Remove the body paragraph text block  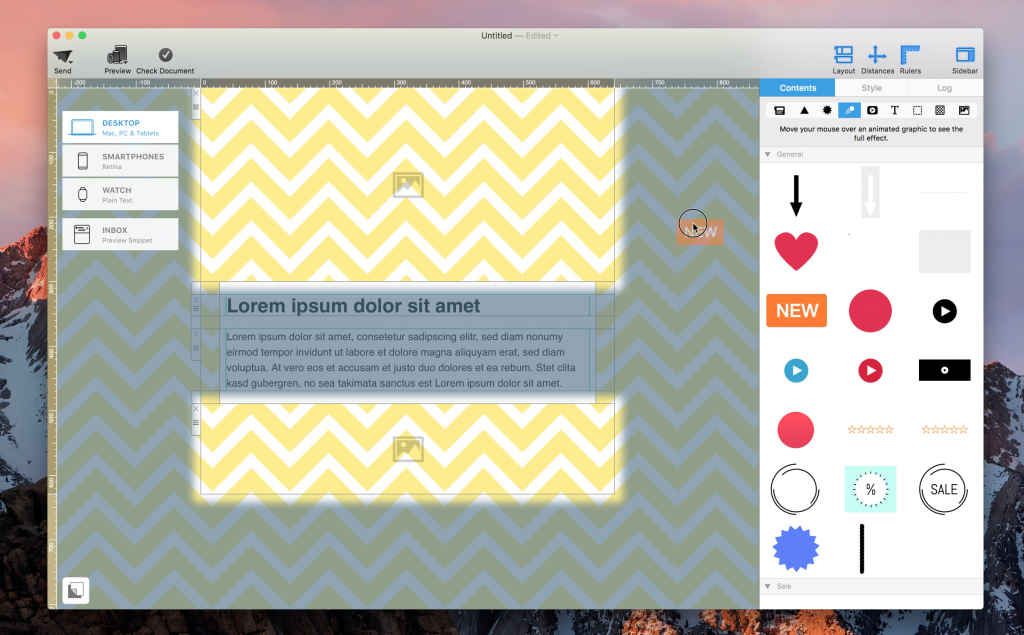click(x=196, y=334)
